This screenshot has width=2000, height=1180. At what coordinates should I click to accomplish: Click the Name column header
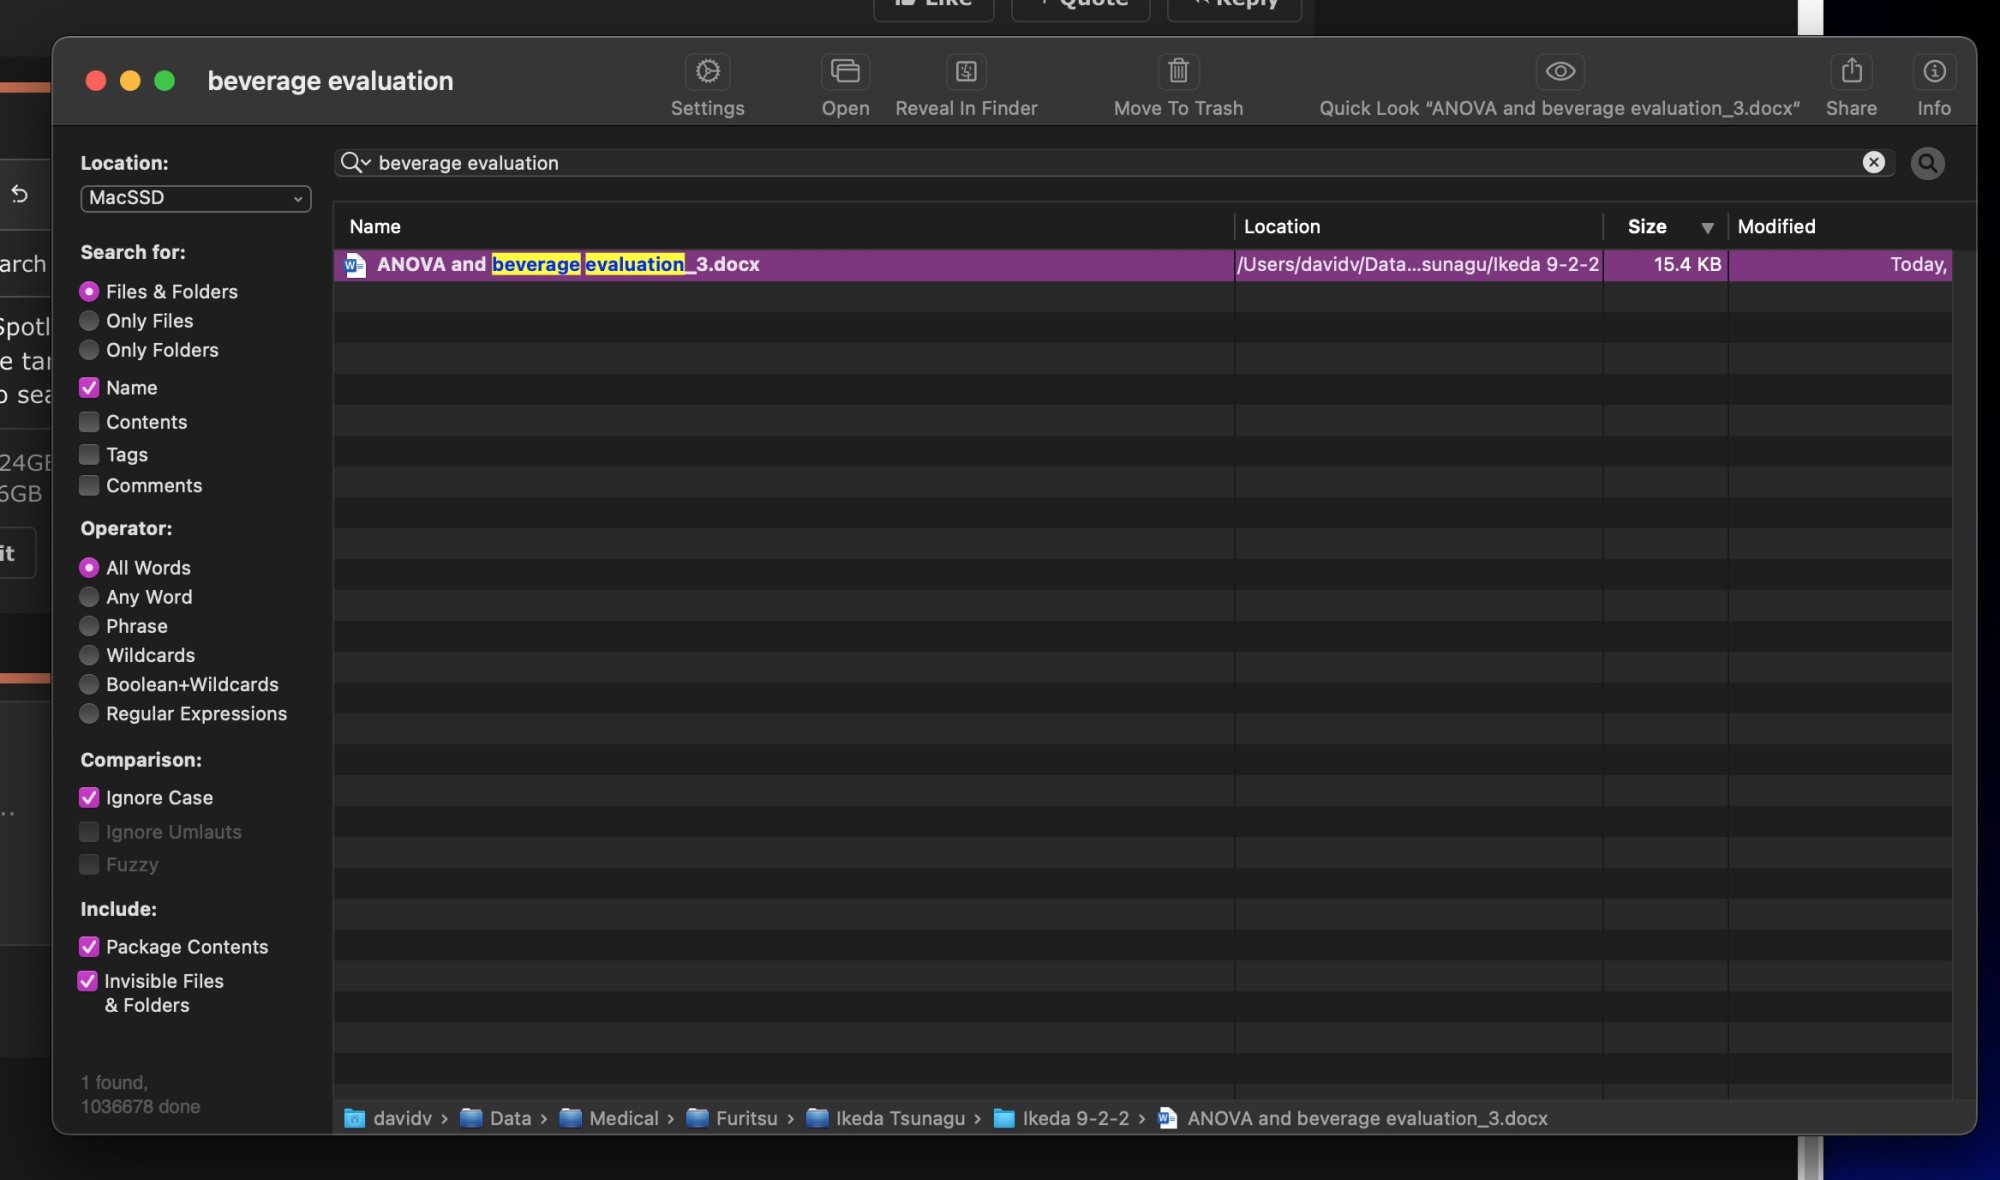coord(375,227)
